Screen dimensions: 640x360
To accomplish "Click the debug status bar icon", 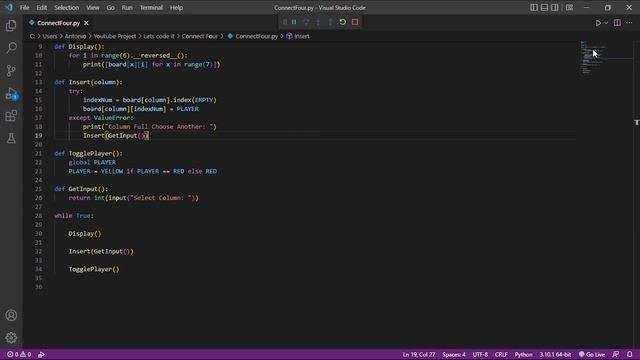I will pos(41,354).
